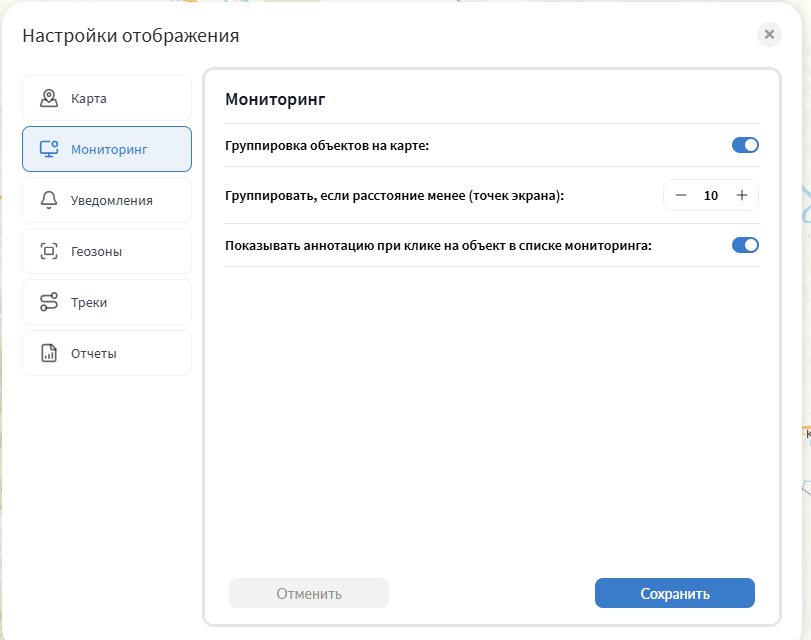Click label Группировать, если расстояние менее
811x640 pixels.
(394, 196)
